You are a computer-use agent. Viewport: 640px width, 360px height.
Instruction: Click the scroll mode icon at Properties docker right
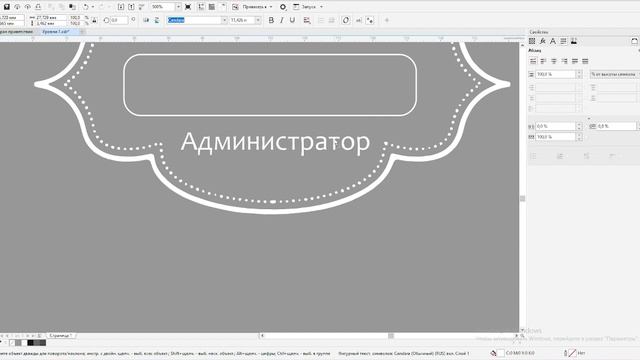(x=635, y=41)
